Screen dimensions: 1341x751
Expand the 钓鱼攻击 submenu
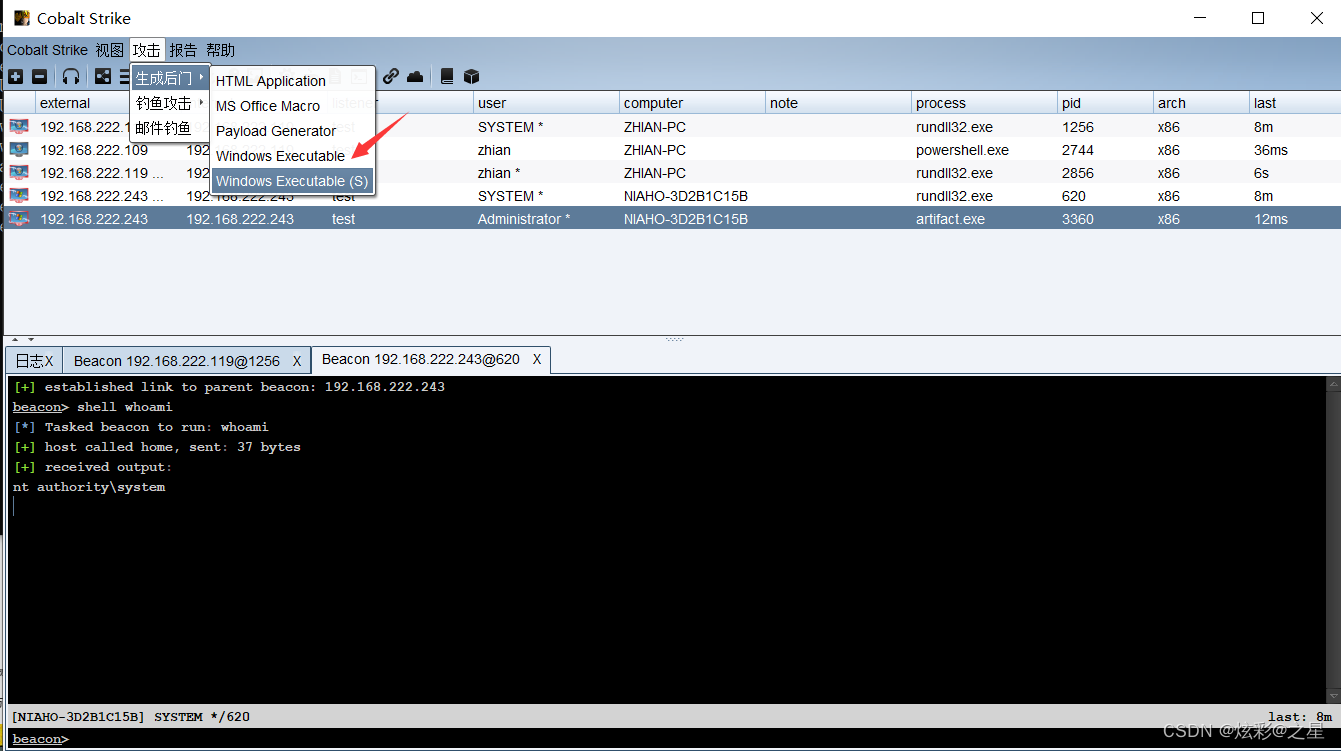click(x=170, y=103)
